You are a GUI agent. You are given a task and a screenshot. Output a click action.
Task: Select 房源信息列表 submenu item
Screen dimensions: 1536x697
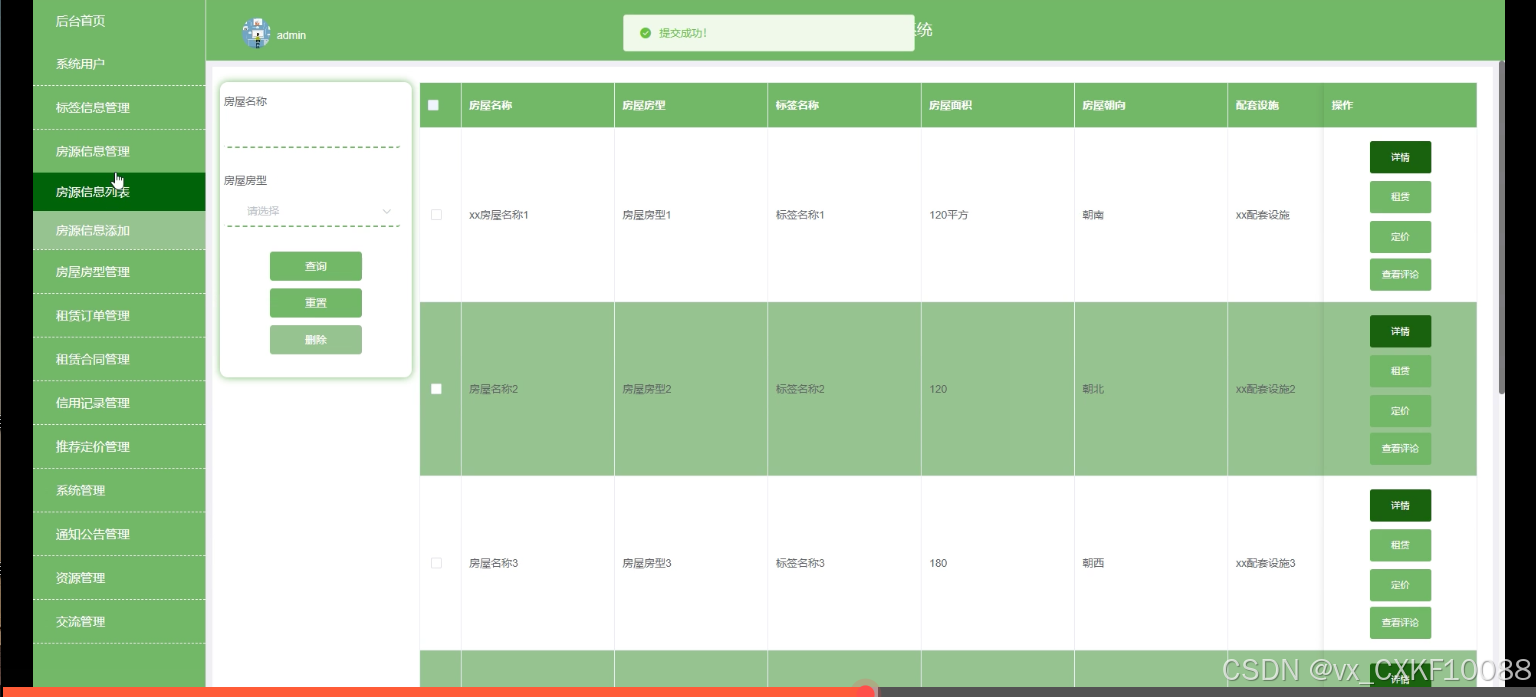(x=119, y=192)
